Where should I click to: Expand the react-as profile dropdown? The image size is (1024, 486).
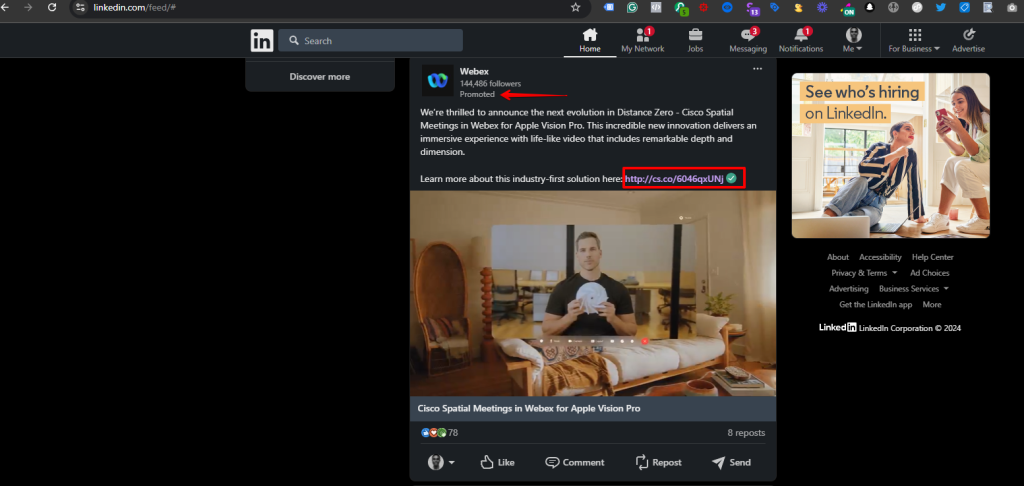point(441,462)
